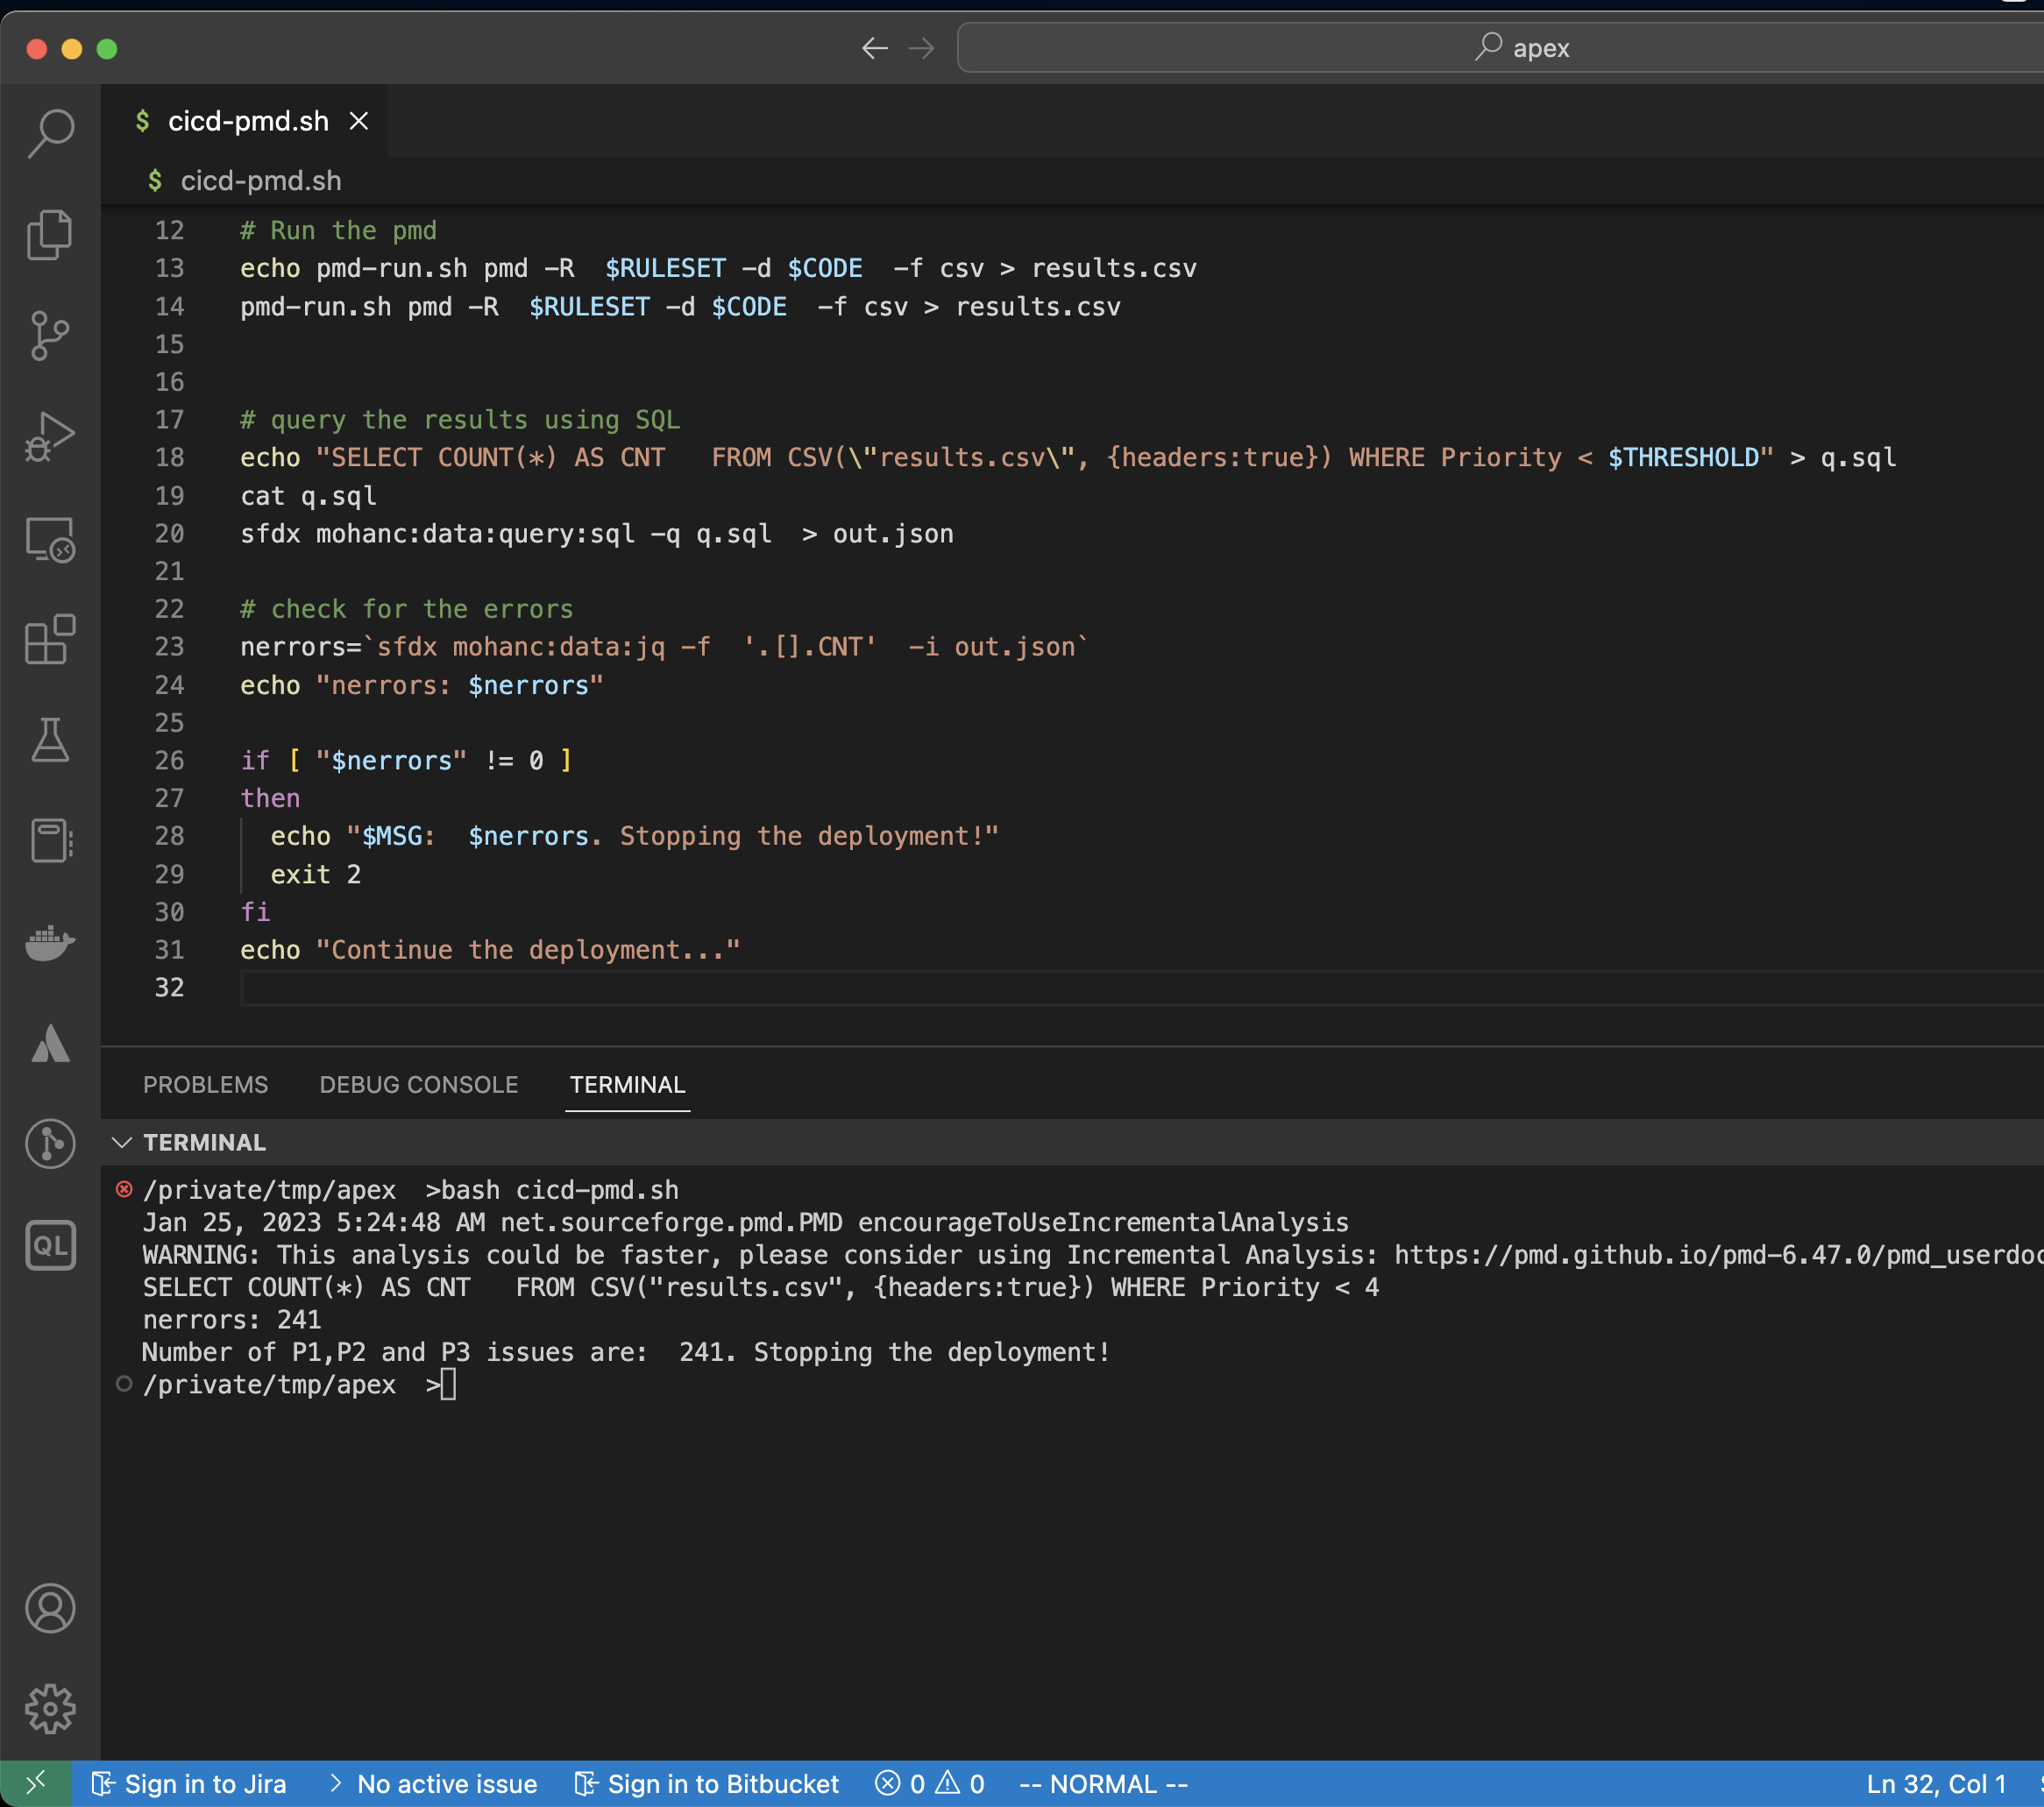Screen dimensions: 2044x1807
Task: Click the 'exit 2' line
Action: 315,875
